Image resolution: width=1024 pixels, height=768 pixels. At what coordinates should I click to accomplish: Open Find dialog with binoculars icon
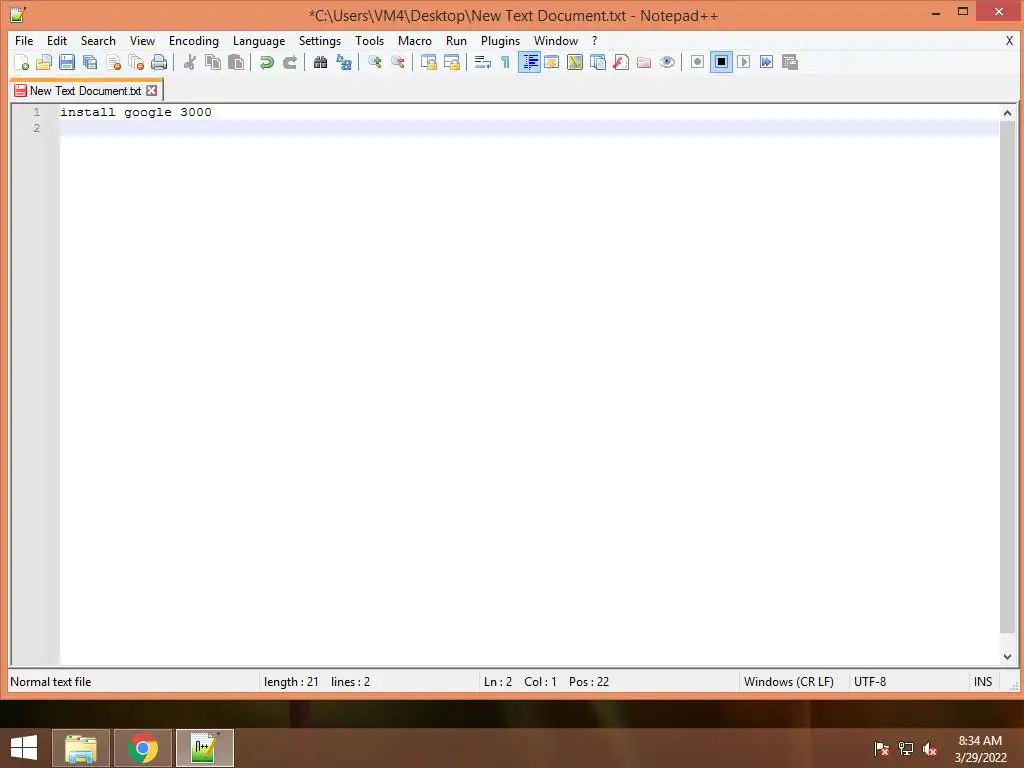tap(320, 62)
